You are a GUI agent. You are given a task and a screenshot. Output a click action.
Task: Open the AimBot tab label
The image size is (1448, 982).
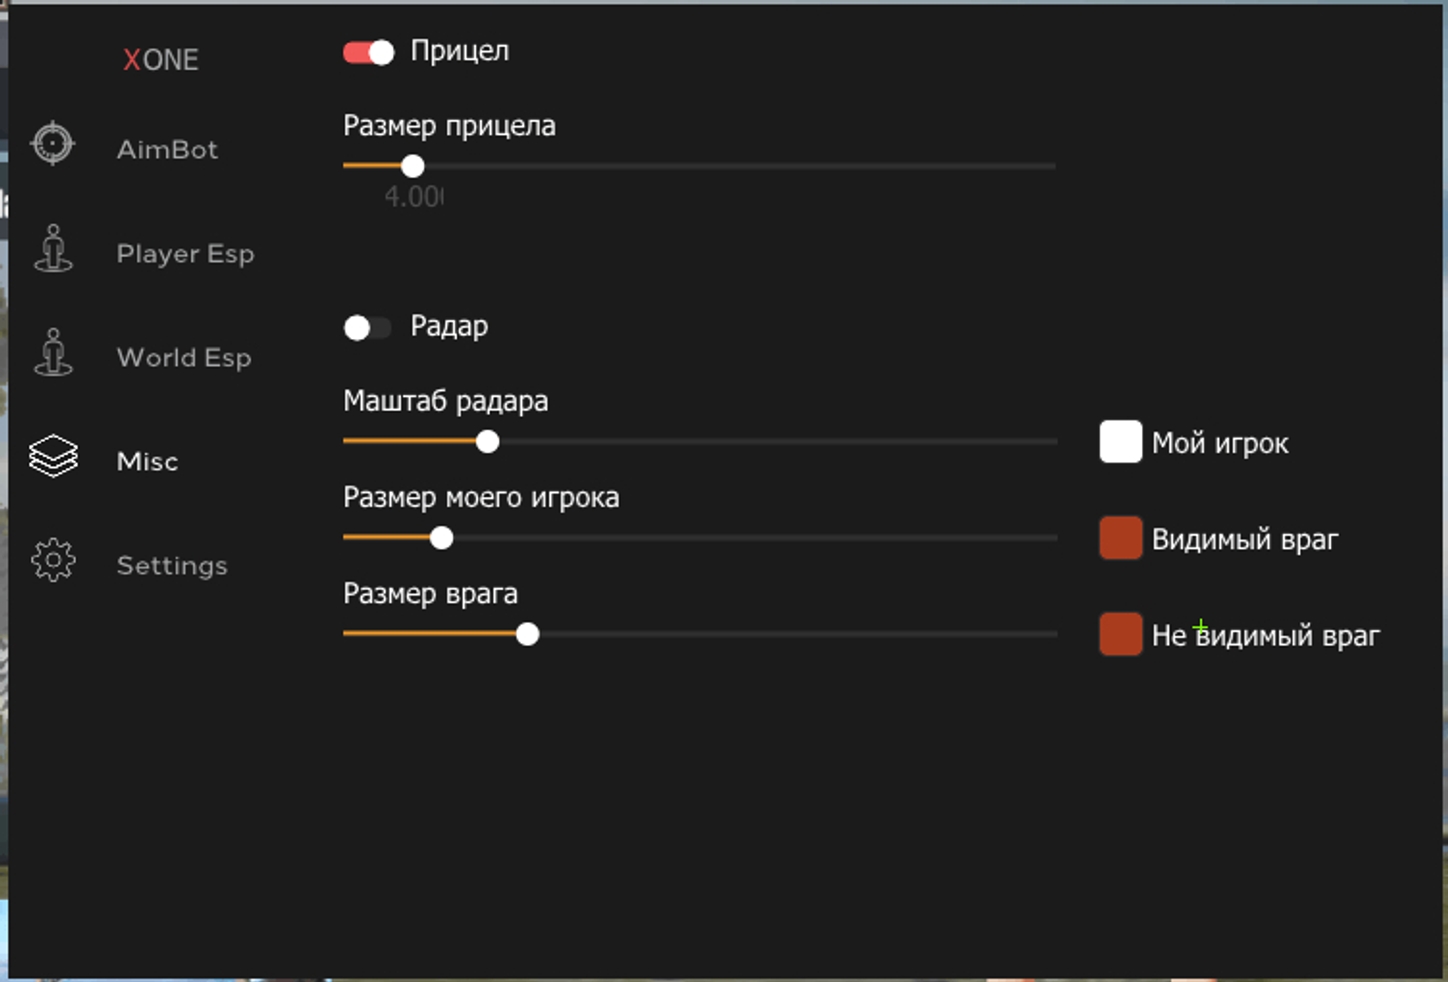[x=167, y=150]
